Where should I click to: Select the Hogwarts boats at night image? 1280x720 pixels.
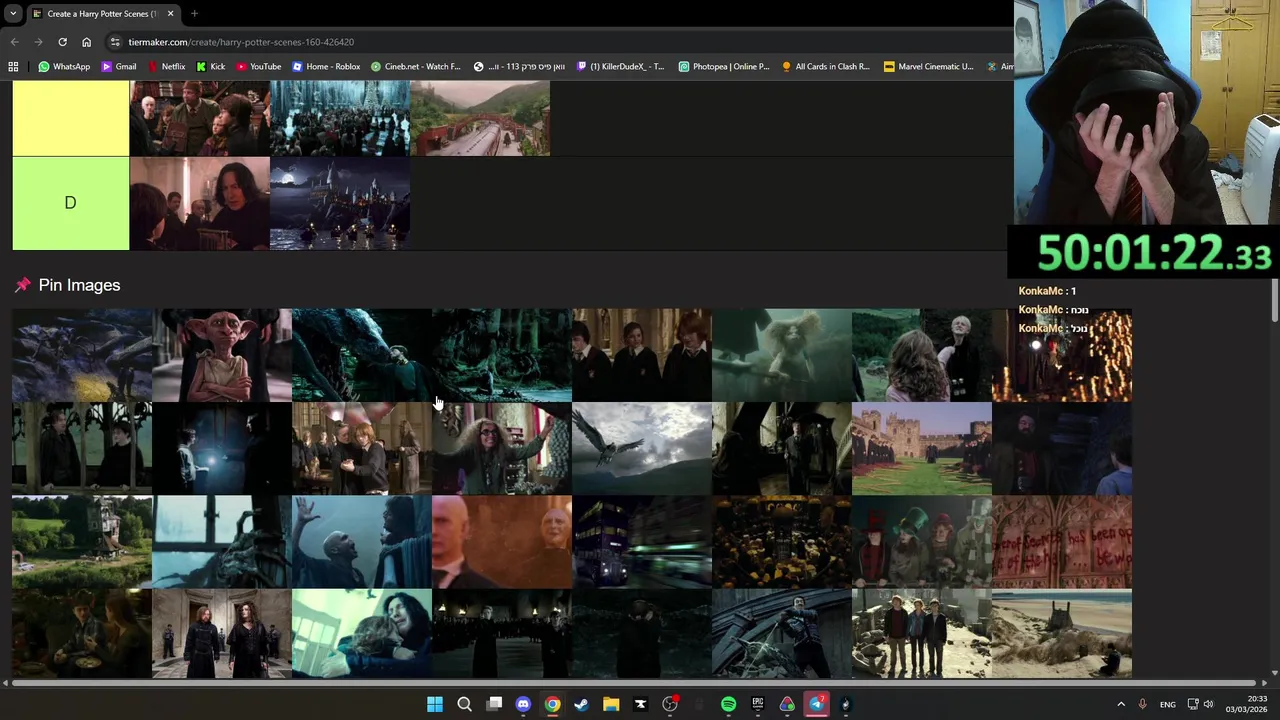coord(340,203)
